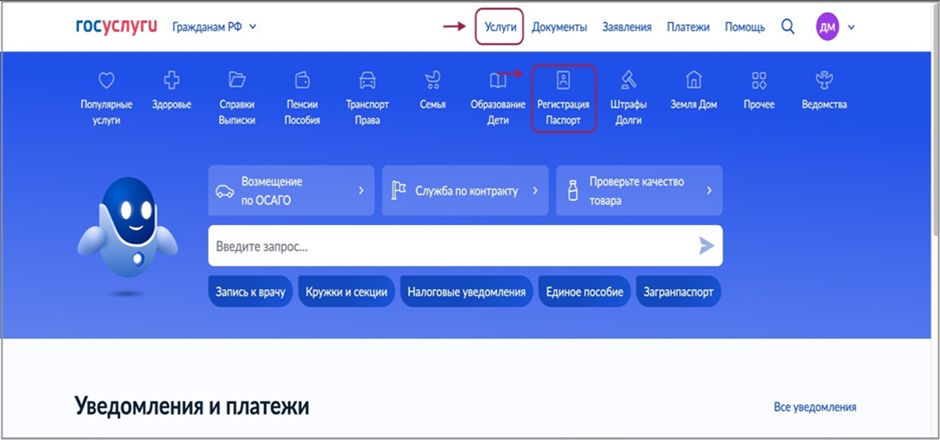Click the Кружки и секции button
Screen dimensions: 940x440
pos(347,292)
